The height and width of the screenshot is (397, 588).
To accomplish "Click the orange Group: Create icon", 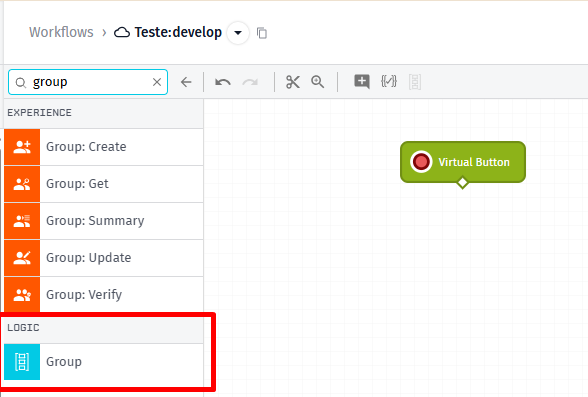I will click(x=22, y=147).
